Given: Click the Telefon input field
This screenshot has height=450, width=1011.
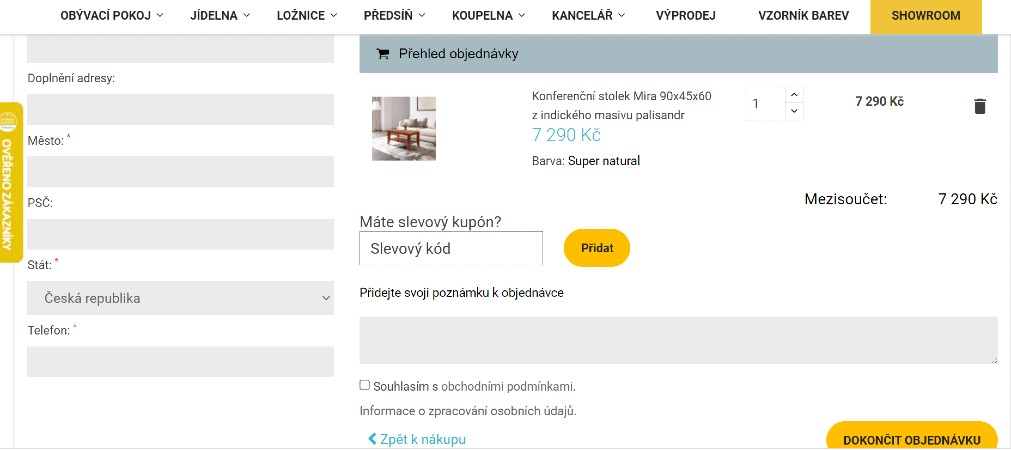Looking at the screenshot, I should click(x=180, y=361).
